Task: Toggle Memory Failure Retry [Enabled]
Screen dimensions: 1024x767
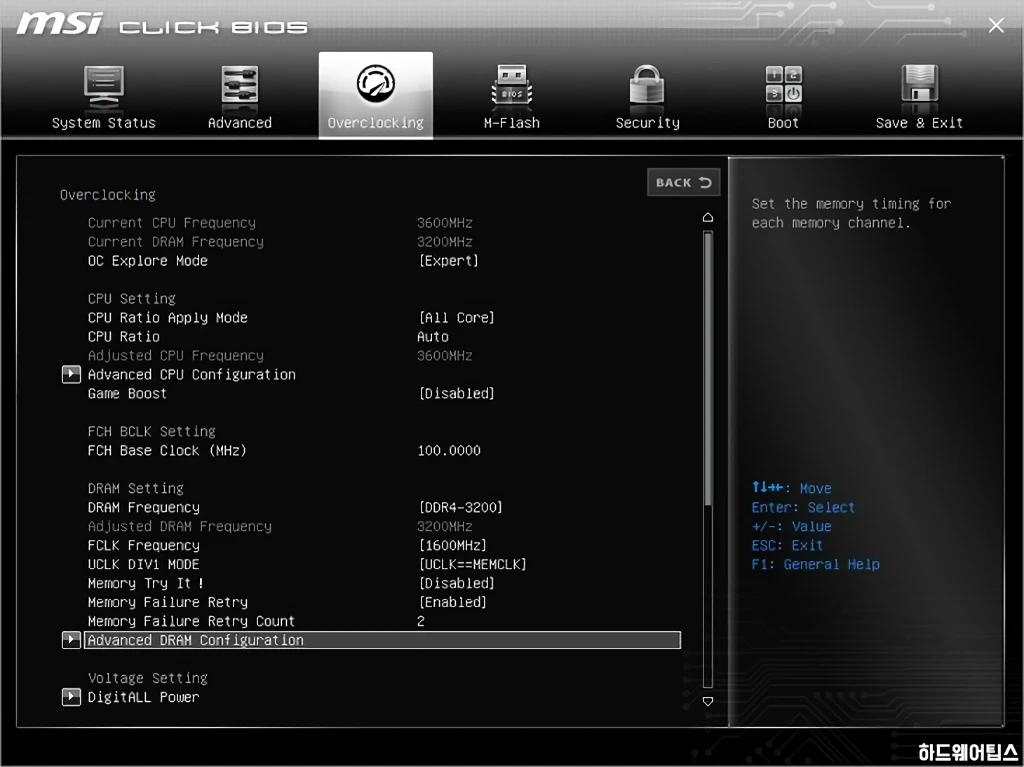Action: click(453, 602)
